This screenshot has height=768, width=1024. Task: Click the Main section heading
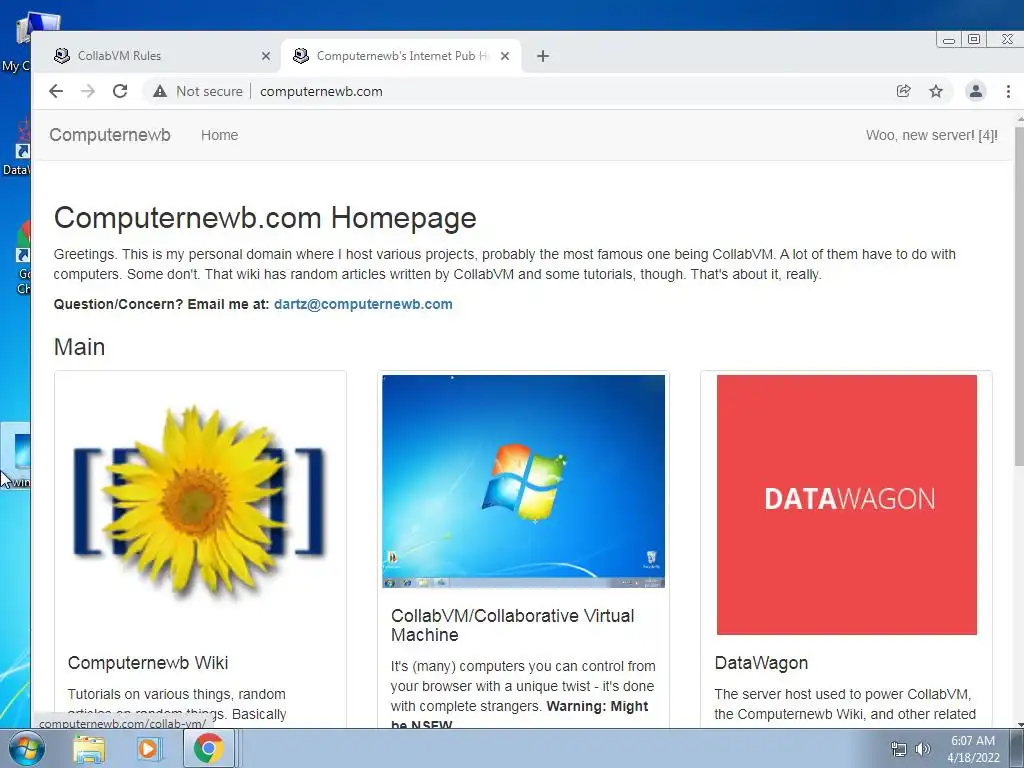(x=80, y=347)
